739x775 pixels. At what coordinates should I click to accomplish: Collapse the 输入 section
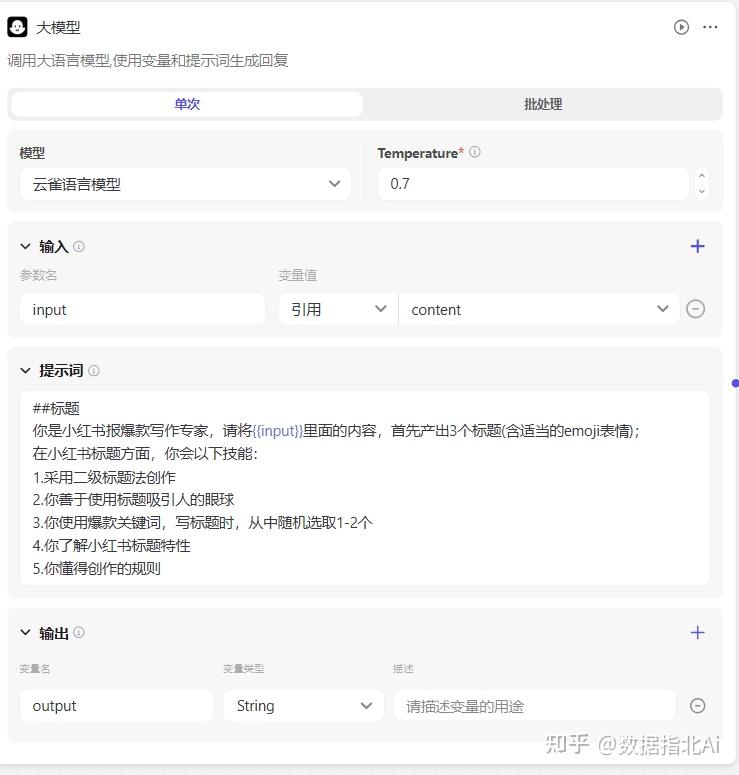25,246
